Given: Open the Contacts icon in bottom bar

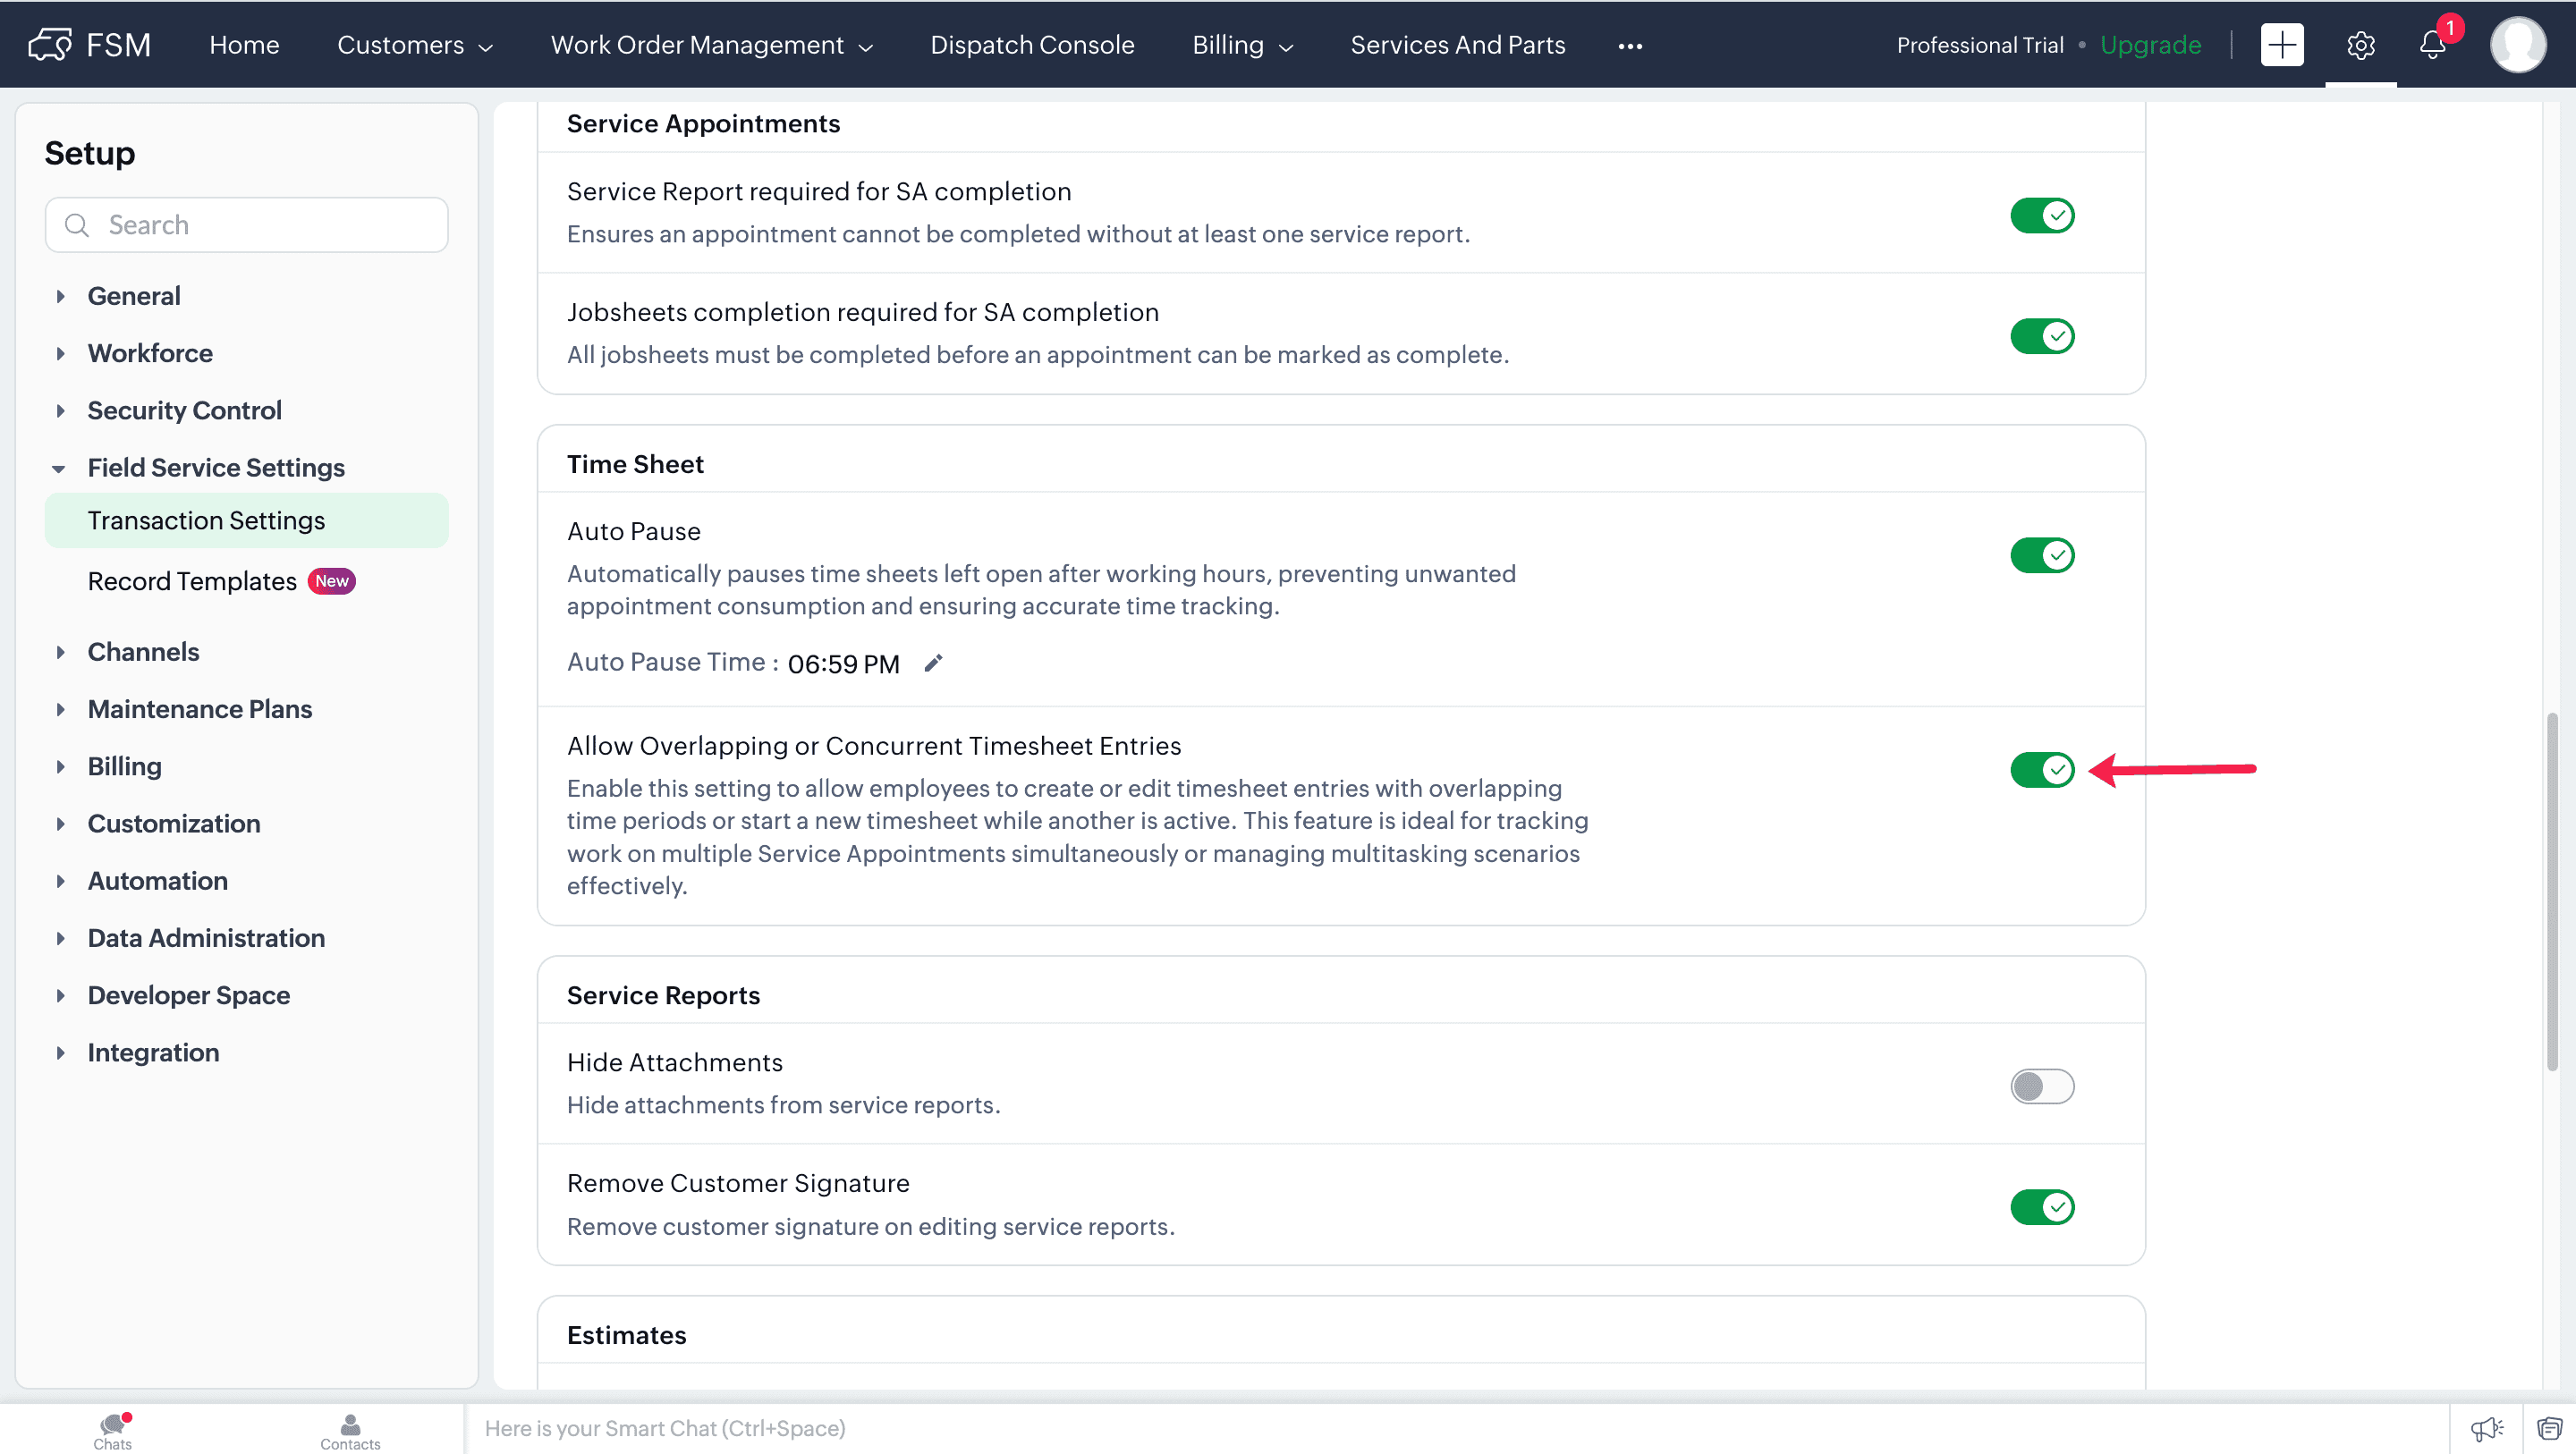Looking at the screenshot, I should (x=350, y=1430).
